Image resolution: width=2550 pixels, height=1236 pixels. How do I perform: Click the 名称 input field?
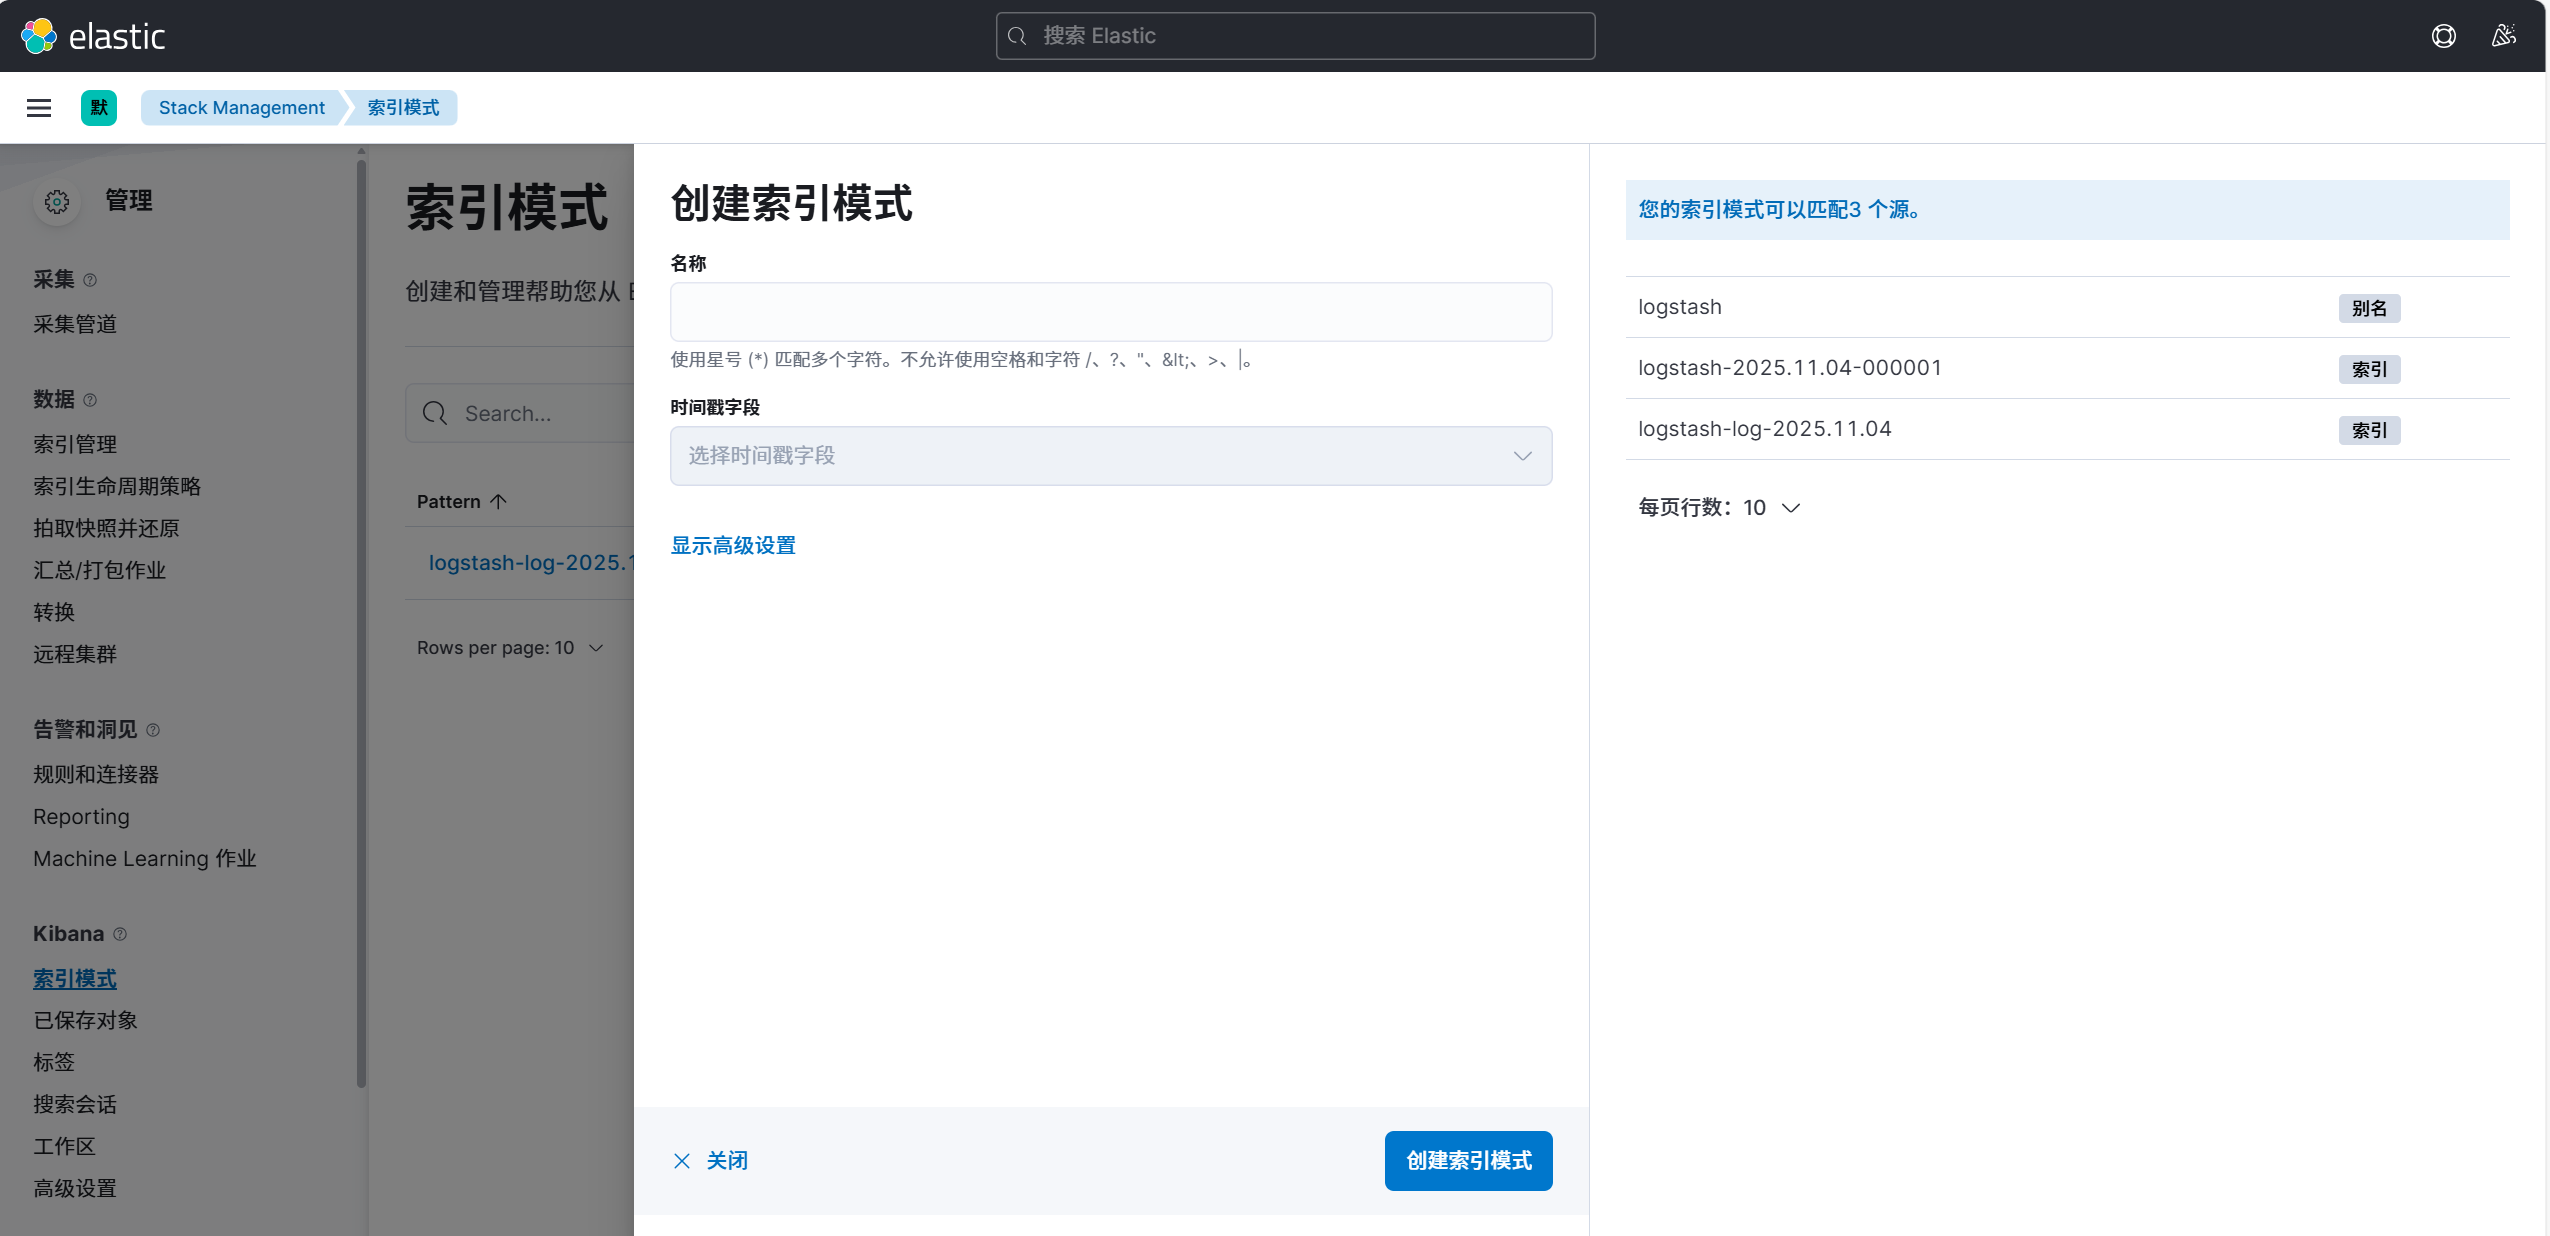coord(1110,312)
